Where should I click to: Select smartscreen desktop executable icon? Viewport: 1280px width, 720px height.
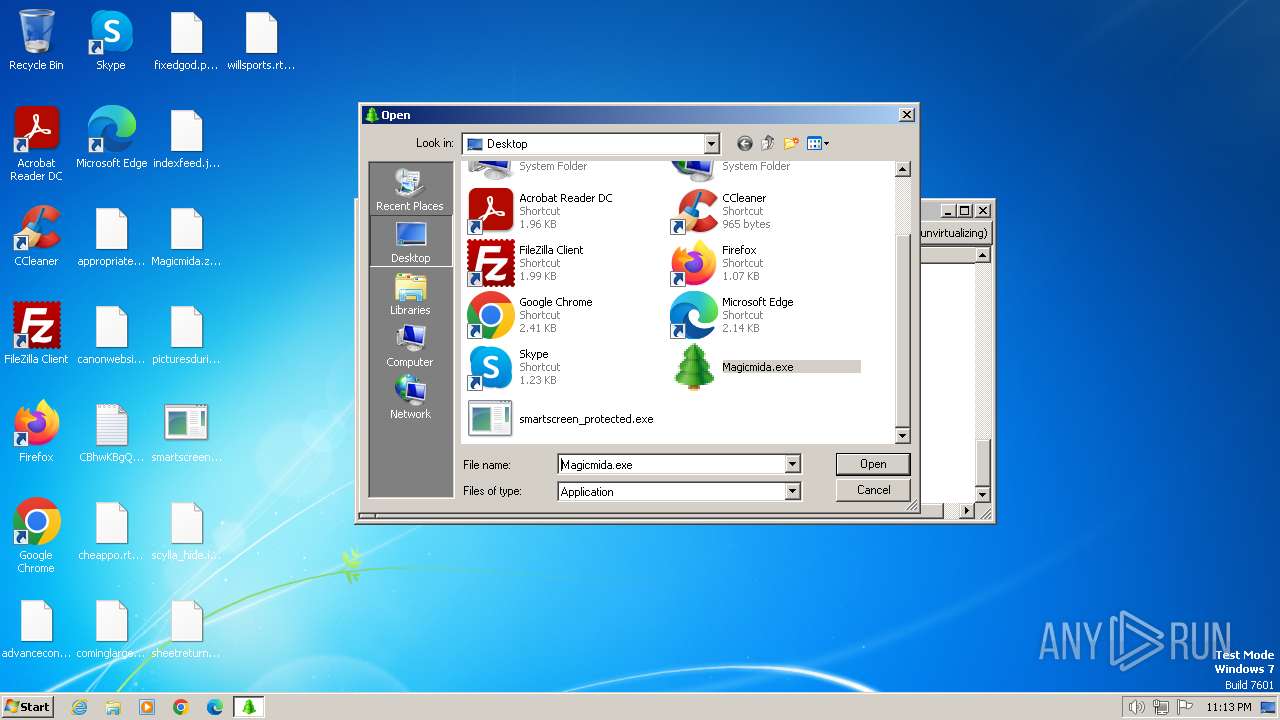coord(186,432)
